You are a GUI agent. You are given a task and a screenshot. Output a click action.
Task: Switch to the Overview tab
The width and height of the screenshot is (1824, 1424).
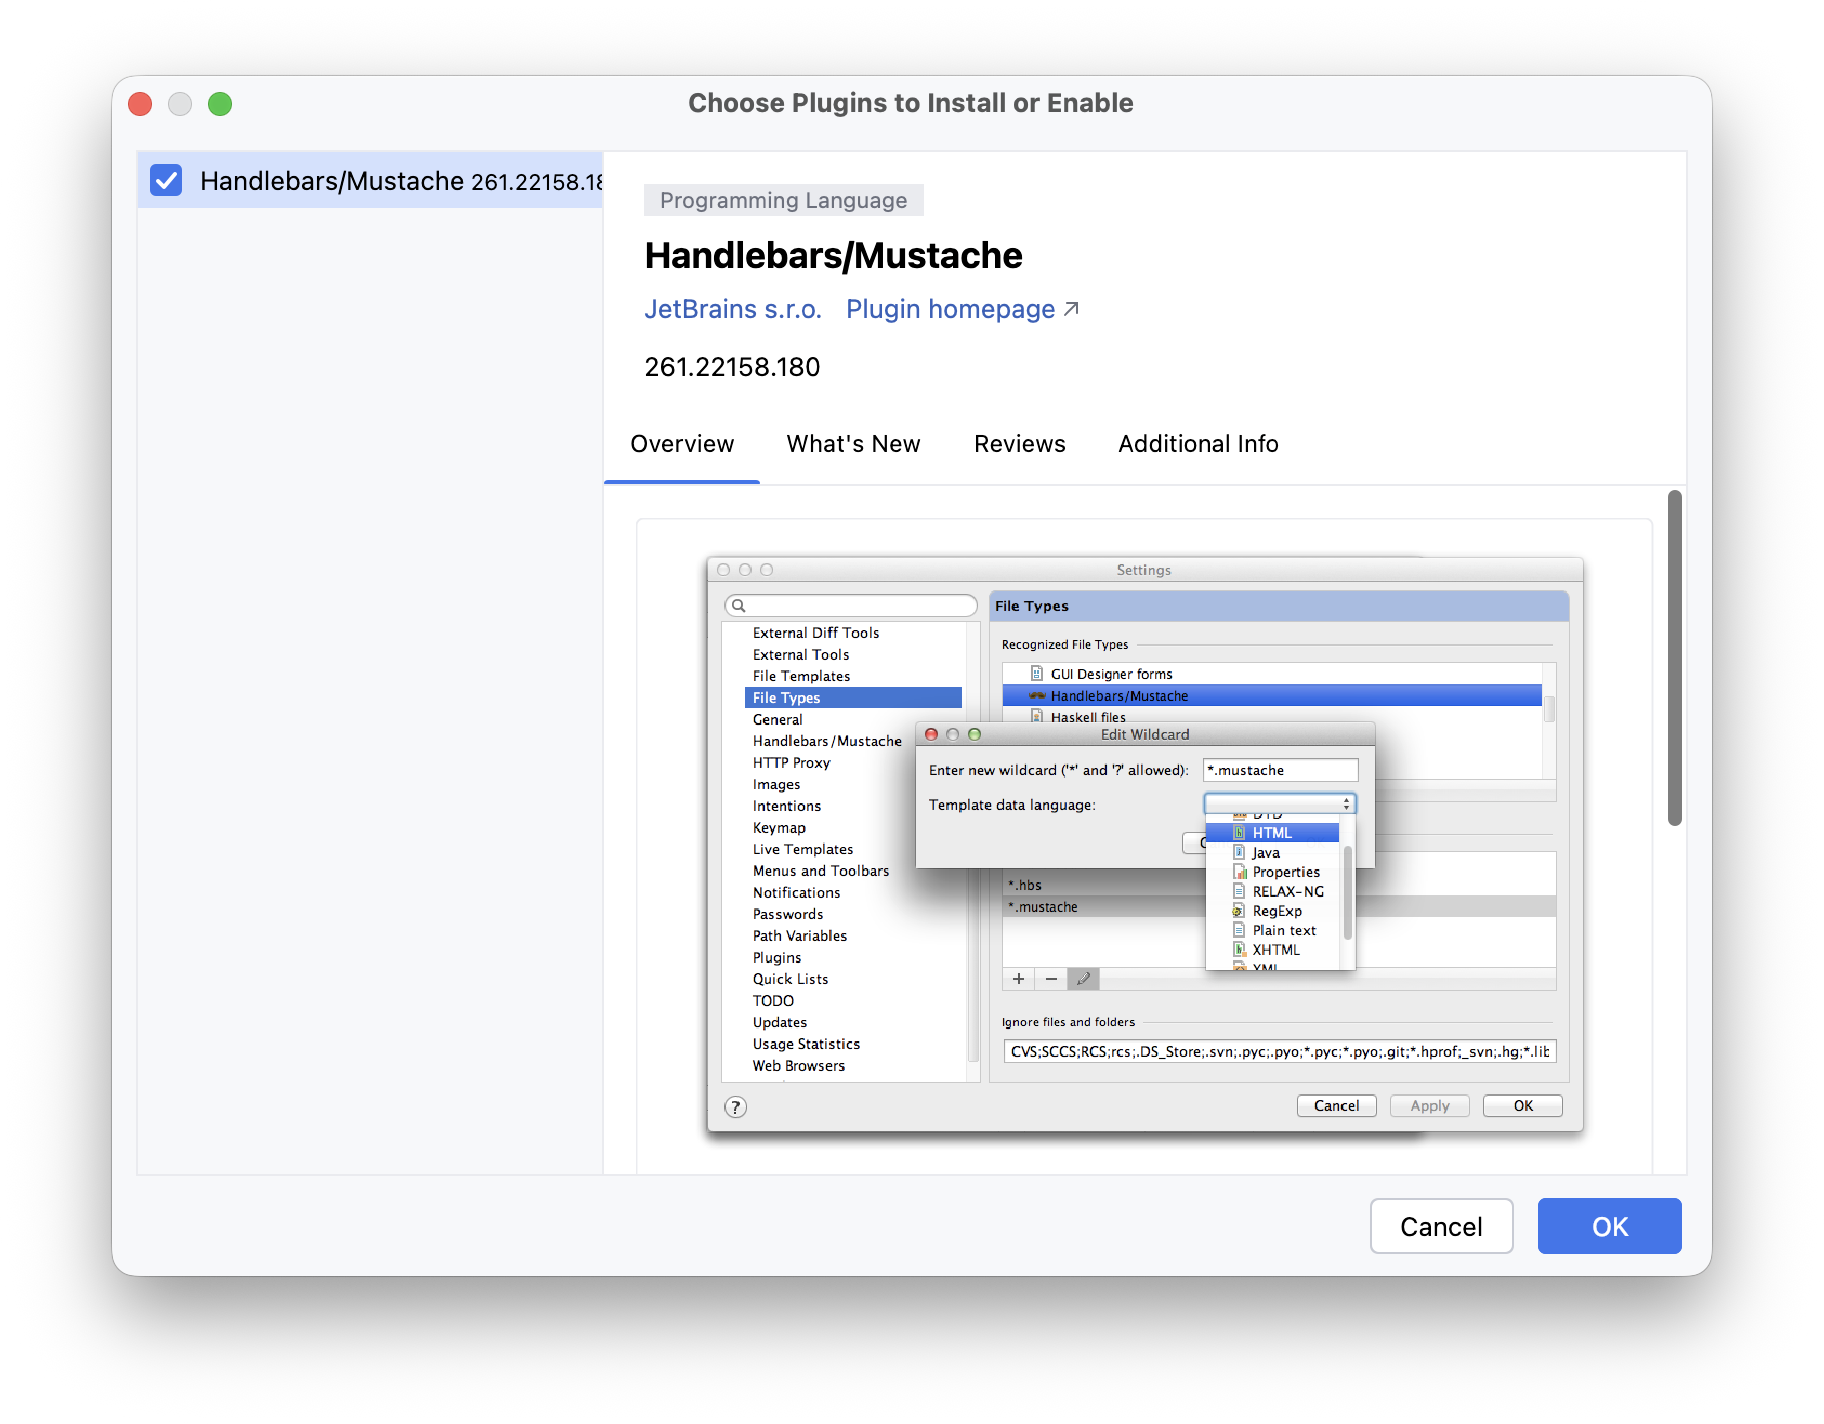(x=682, y=444)
